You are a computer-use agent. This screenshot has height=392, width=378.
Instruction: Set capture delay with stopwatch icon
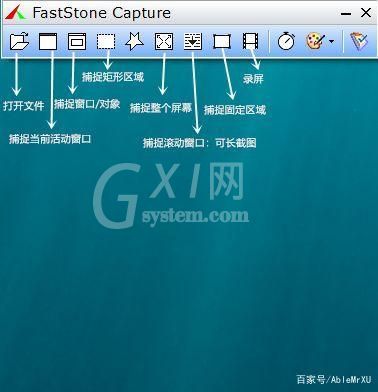(x=286, y=41)
